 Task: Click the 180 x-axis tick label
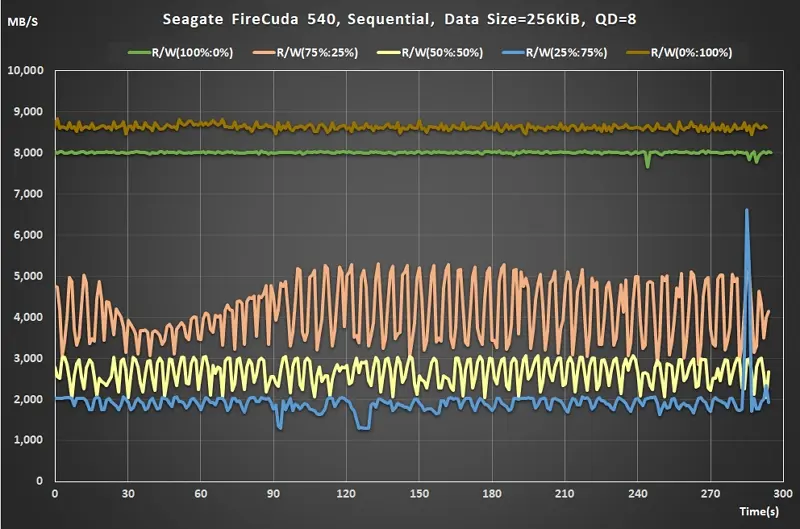[492, 494]
